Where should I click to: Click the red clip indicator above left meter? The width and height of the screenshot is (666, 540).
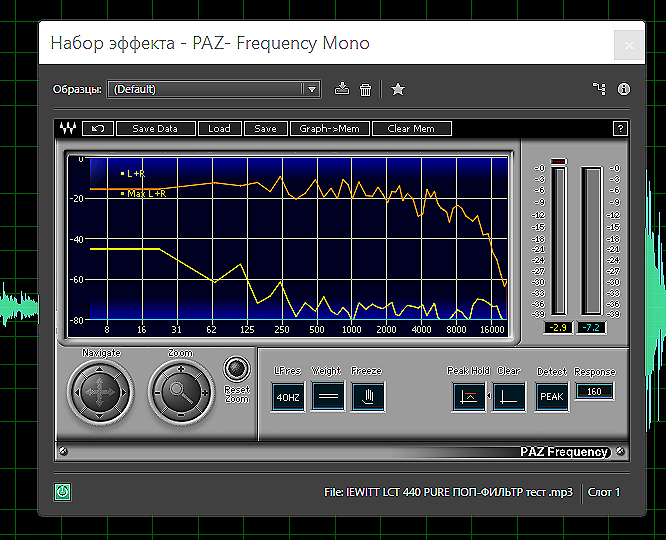tap(558, 161)
